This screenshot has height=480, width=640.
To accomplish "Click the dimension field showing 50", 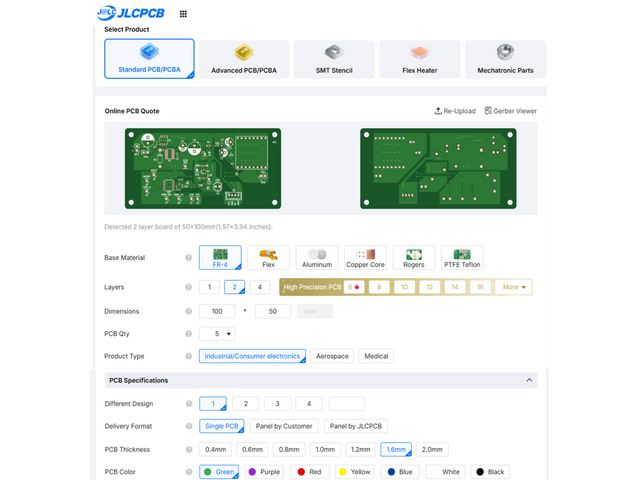I will point(273,311).
